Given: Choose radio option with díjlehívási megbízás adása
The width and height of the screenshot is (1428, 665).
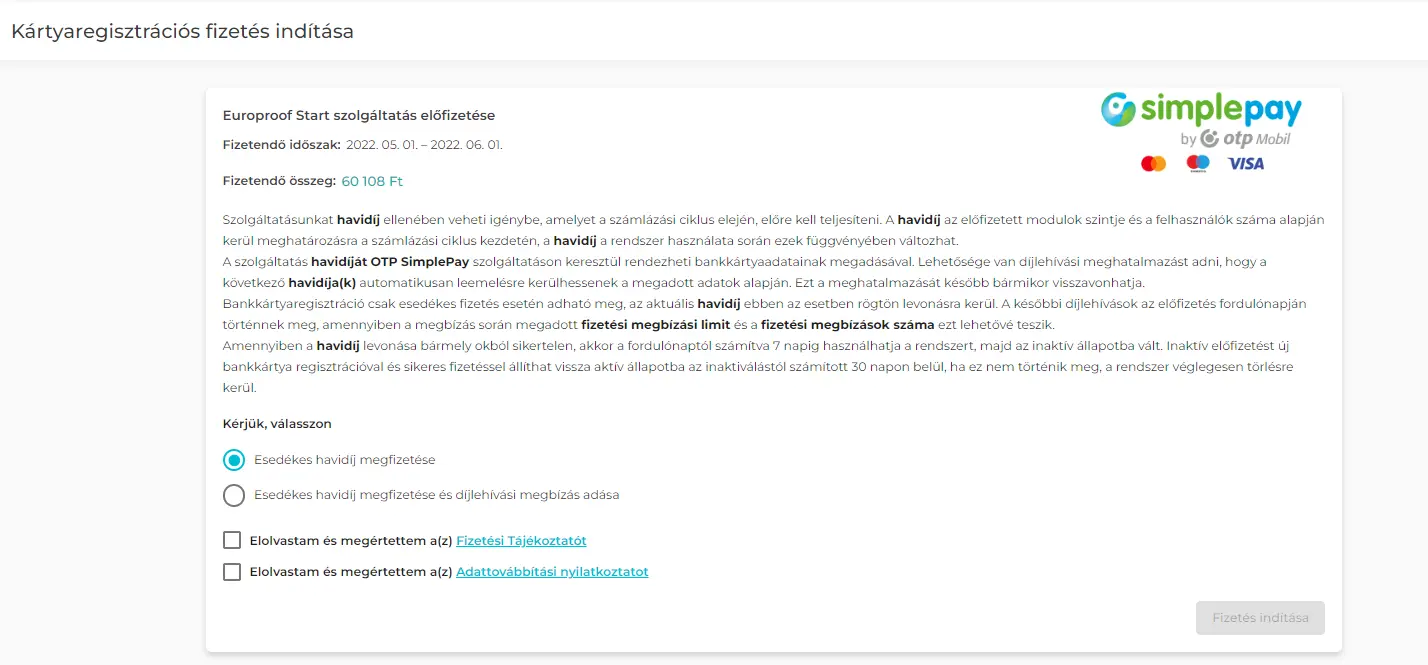Looking at the screenshot, I should pyautogui.click(x=234, y=495).
